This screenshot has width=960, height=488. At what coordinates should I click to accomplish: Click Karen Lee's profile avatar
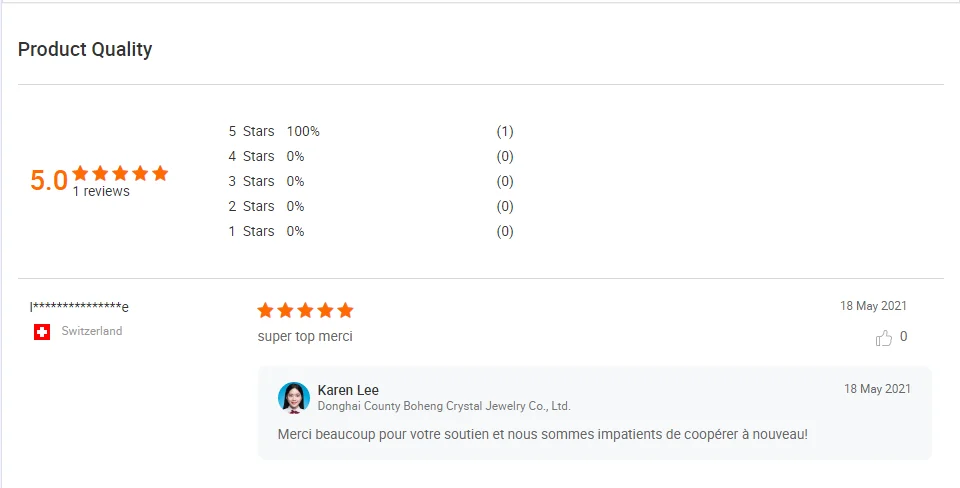pyautogui.click(x=294, y=397)
